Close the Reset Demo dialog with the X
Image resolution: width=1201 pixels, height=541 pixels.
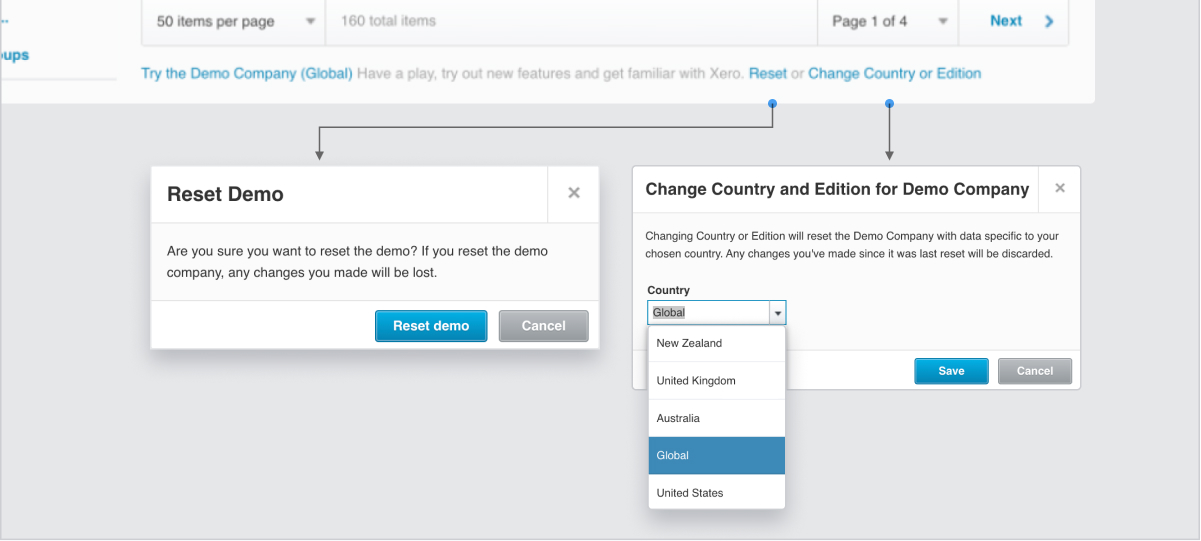click(x=574, y=194)
